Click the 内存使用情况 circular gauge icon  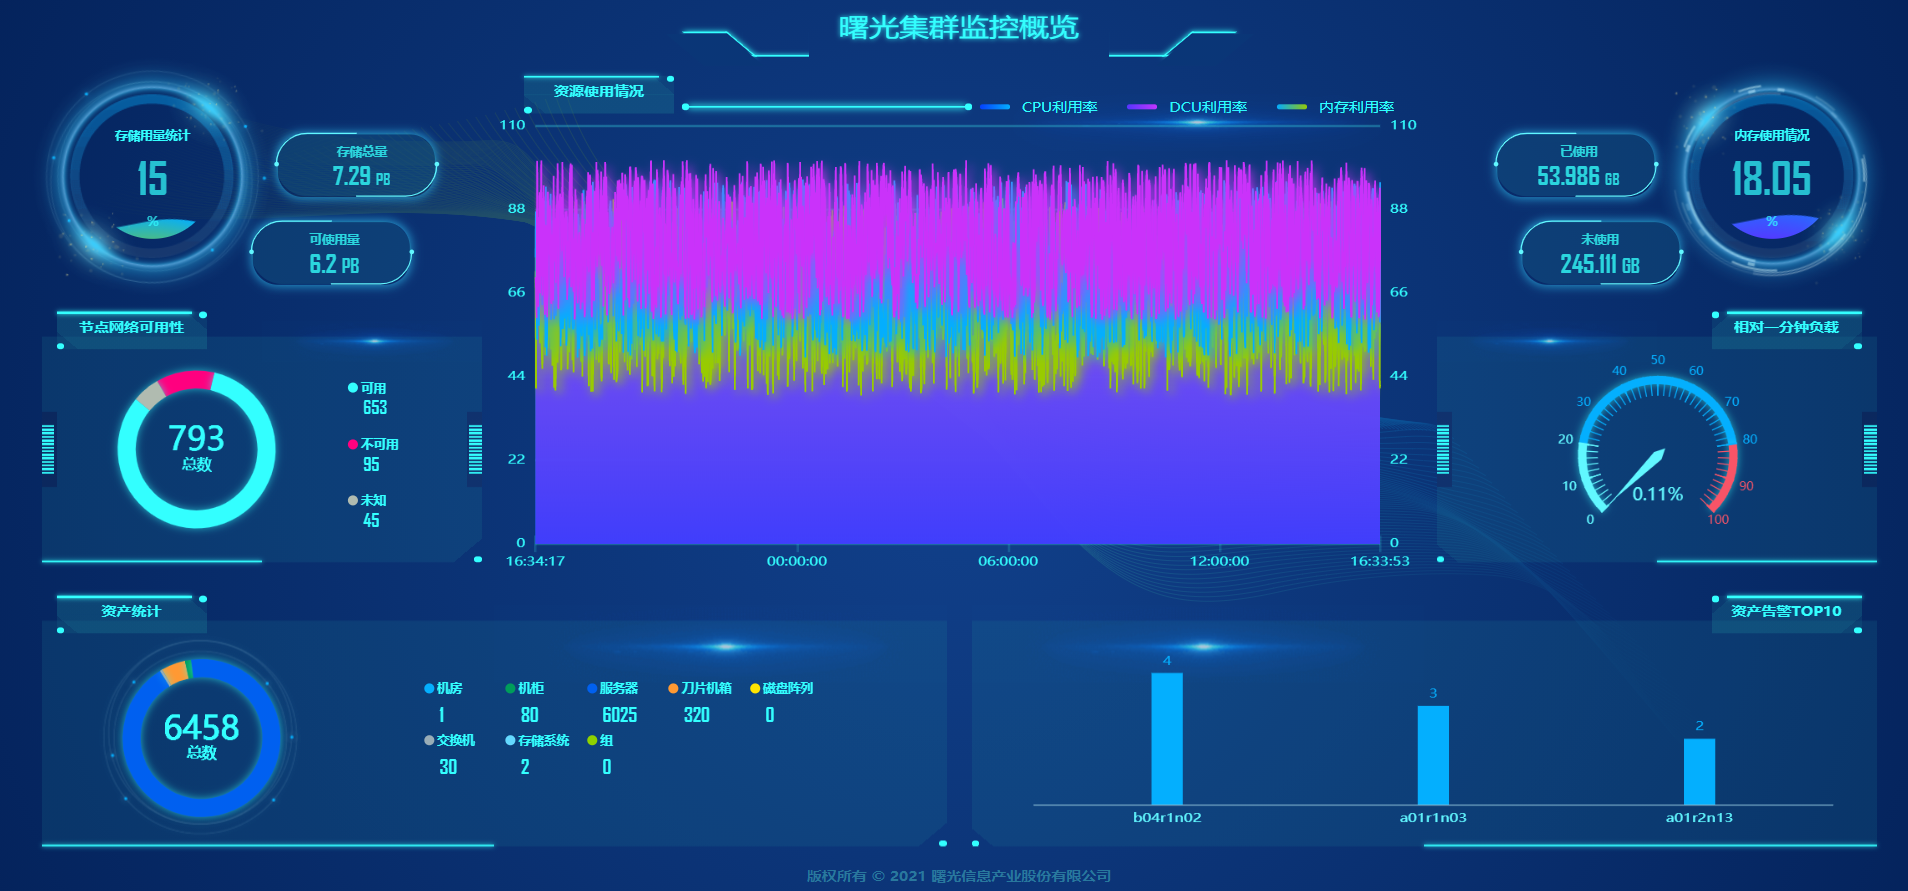1771,178
